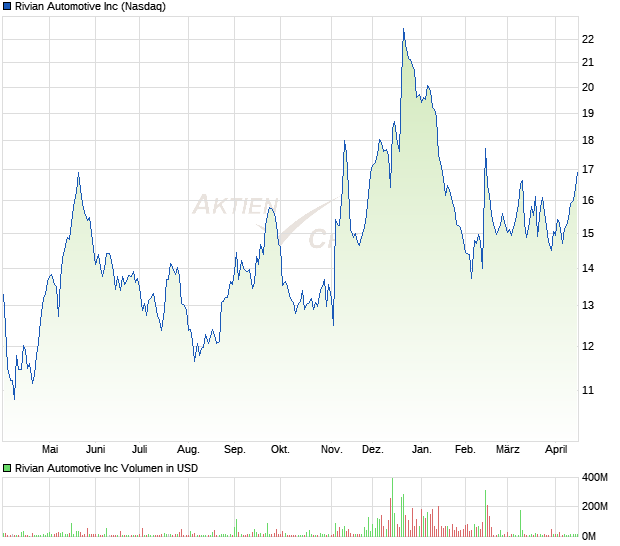Click the blue Rivian price legend square
This screenshot has height=546, width=620.
coord(7,6)
